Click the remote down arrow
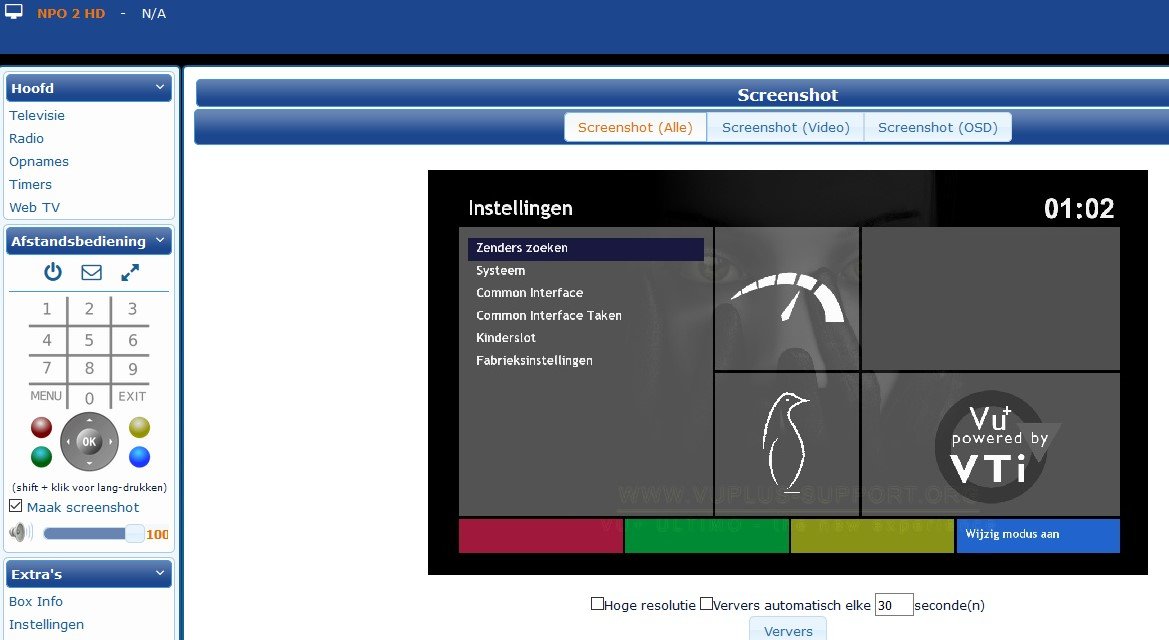This screenshot has width=1169, height=640. click(89, 463)
